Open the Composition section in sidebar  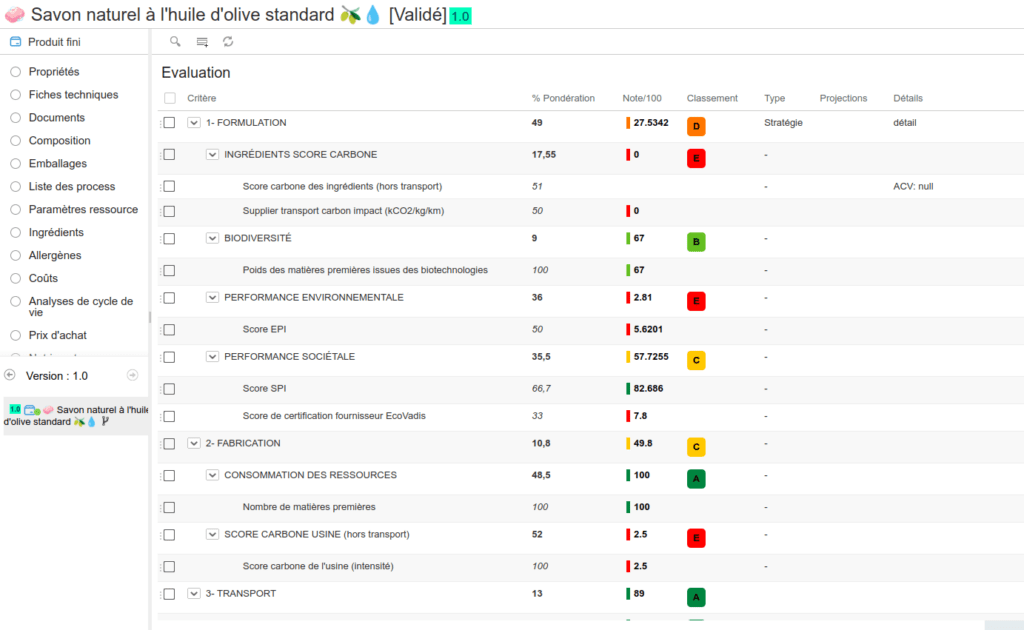[59, 141]
